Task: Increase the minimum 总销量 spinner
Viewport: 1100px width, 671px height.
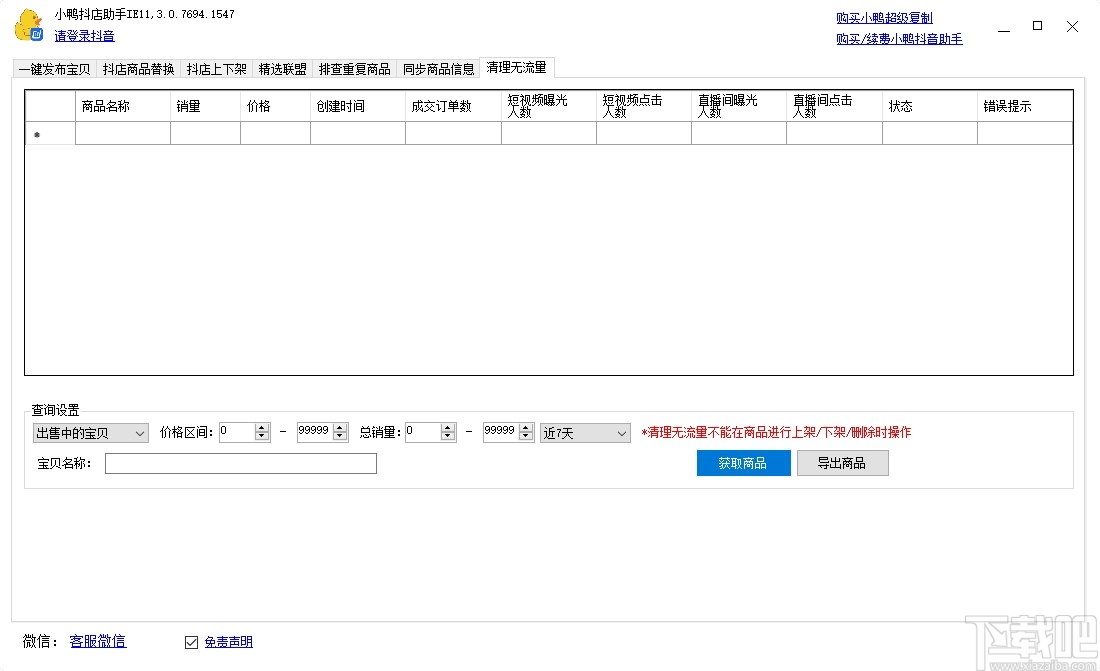Action: pos(448,427)
